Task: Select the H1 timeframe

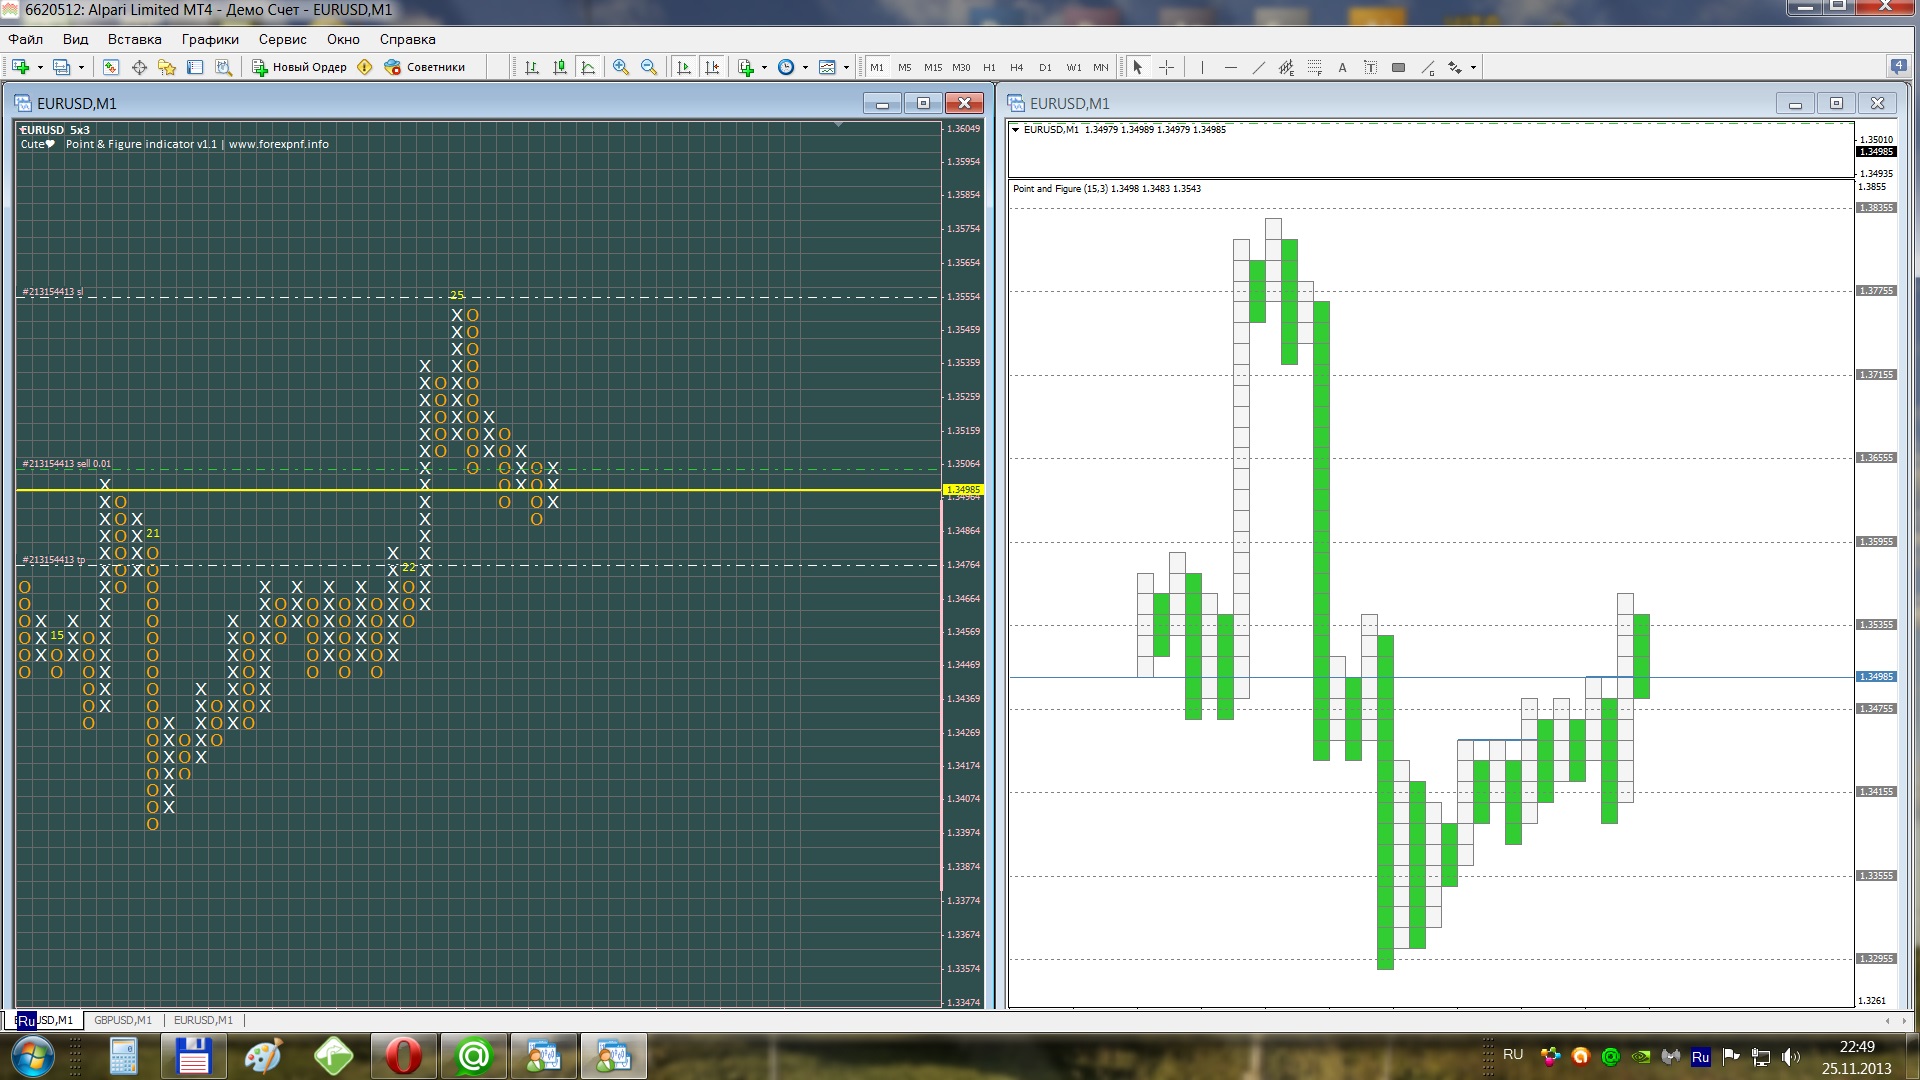Action: click(x=989, y=67)
